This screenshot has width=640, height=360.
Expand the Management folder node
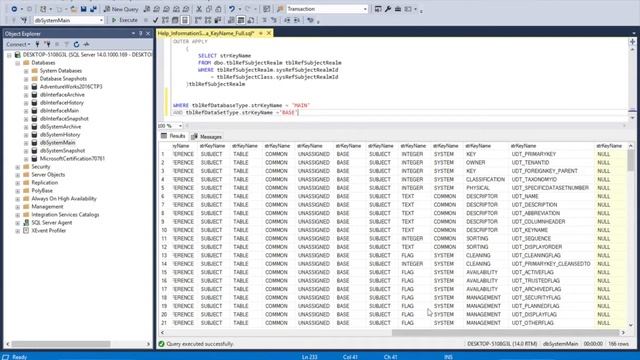(x=18, y=207)
